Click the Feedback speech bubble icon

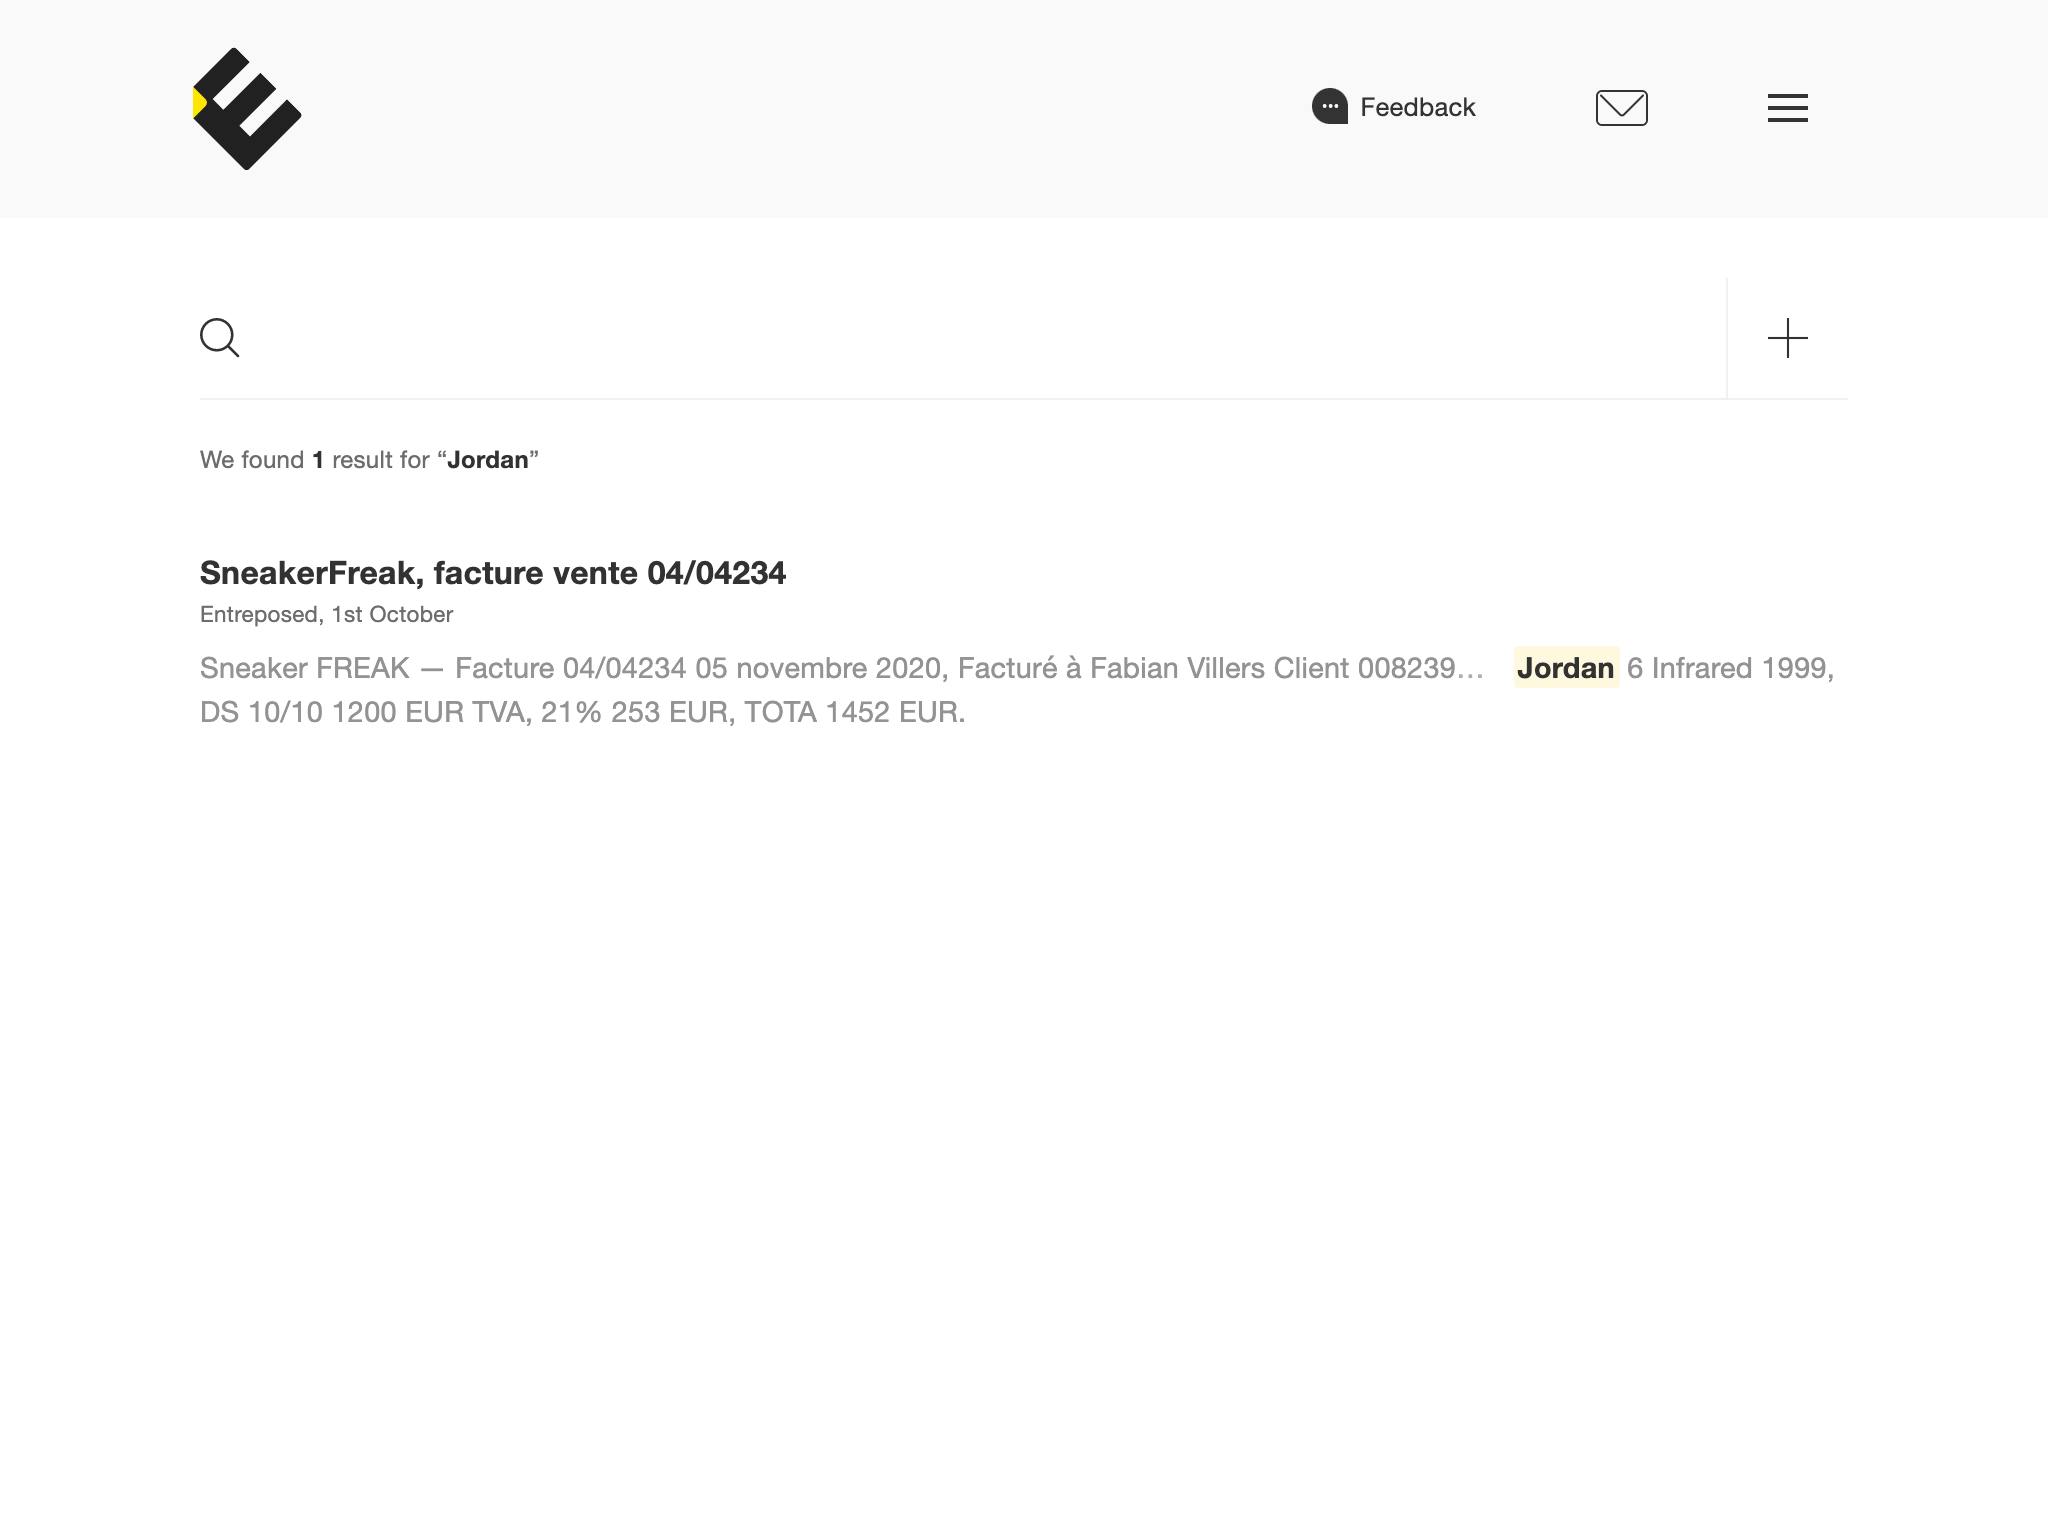1330,106
